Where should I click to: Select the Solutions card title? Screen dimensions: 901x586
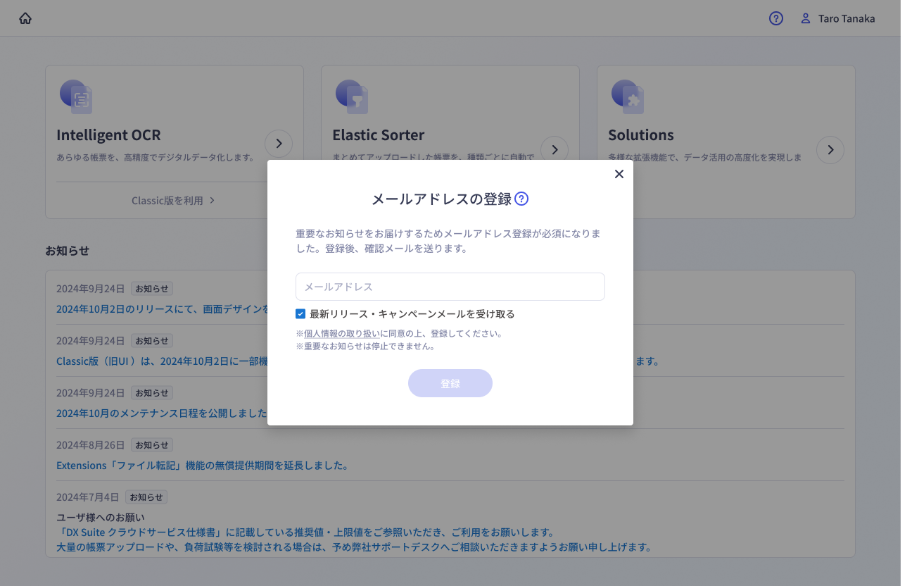tap(641, 135)
